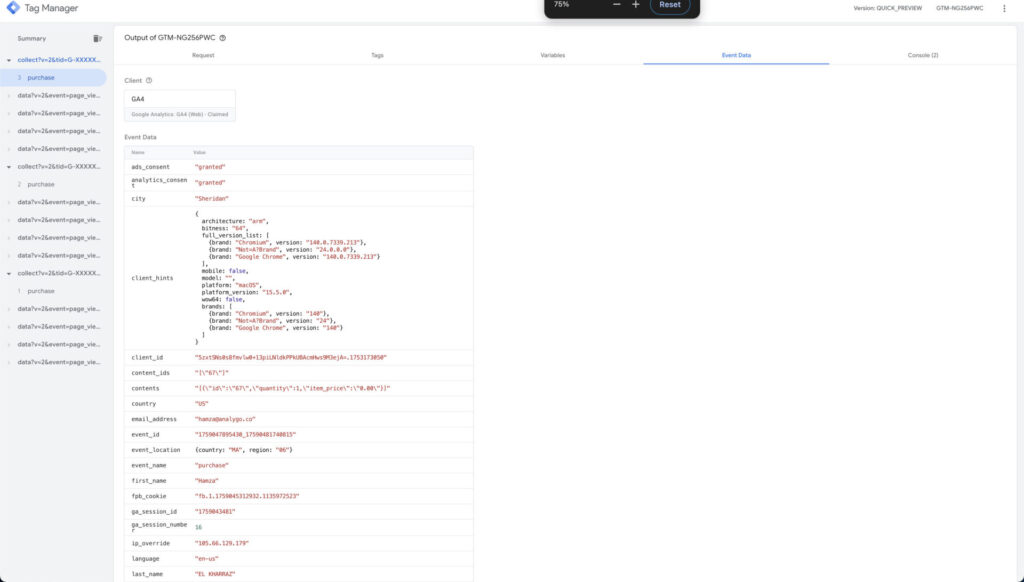Collapse the second collect?v=2 request group
The image size is (1024, 582).
pyautogui.click(x=8, y=167)
